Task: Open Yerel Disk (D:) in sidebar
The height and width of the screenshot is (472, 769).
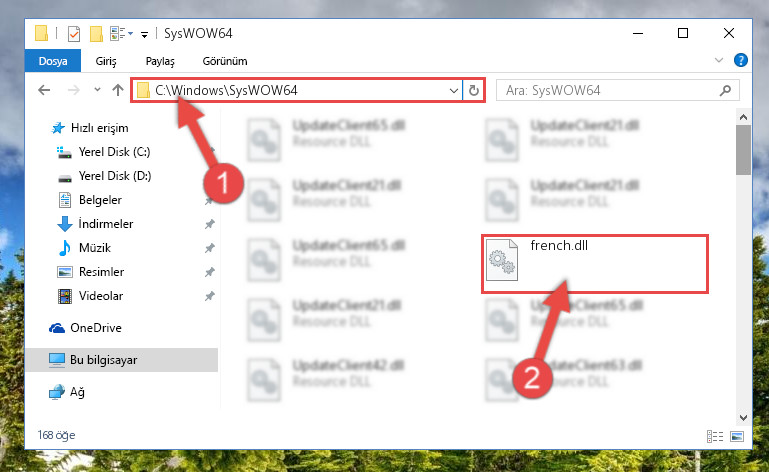Action: (x=115, y=176)
